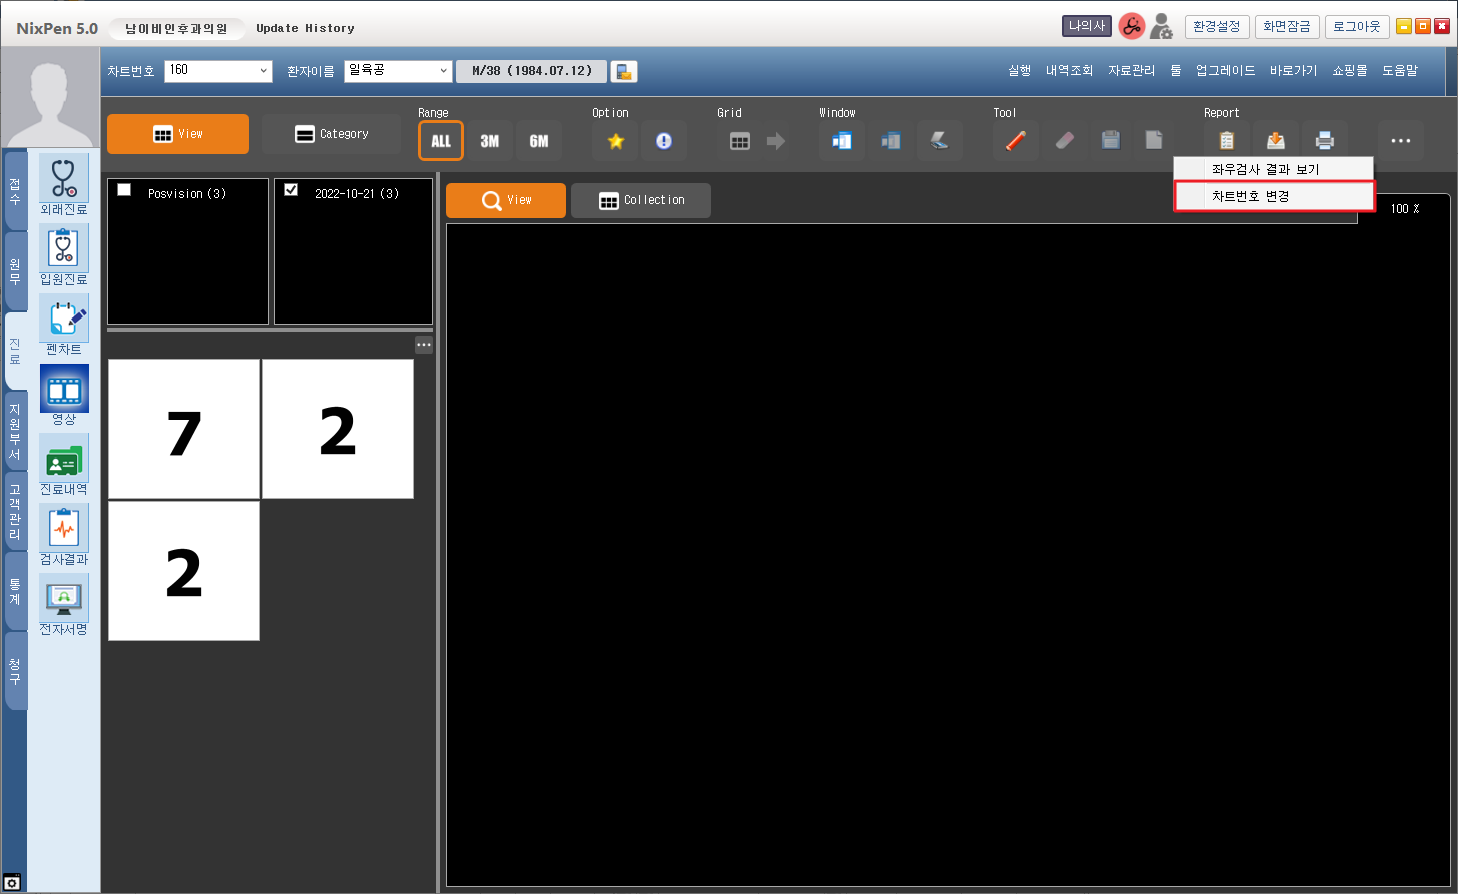Click the printer icon in Report
This screenshot has height=894, width=1458.
[x=1324, y=141]
